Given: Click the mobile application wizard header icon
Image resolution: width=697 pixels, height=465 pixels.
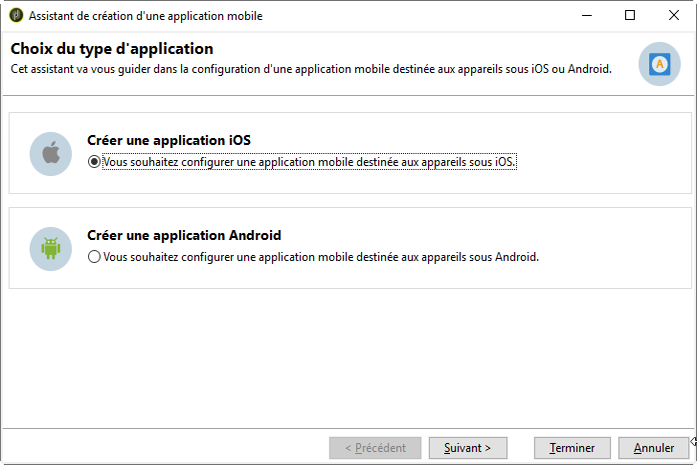Looking at the screenshot, I should coord(660,64).
